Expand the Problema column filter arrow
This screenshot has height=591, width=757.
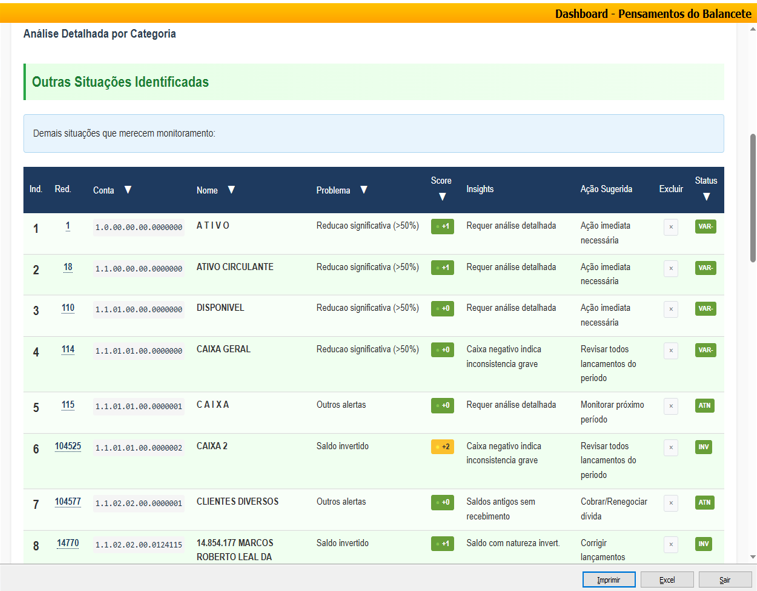(x=364, y=190)
